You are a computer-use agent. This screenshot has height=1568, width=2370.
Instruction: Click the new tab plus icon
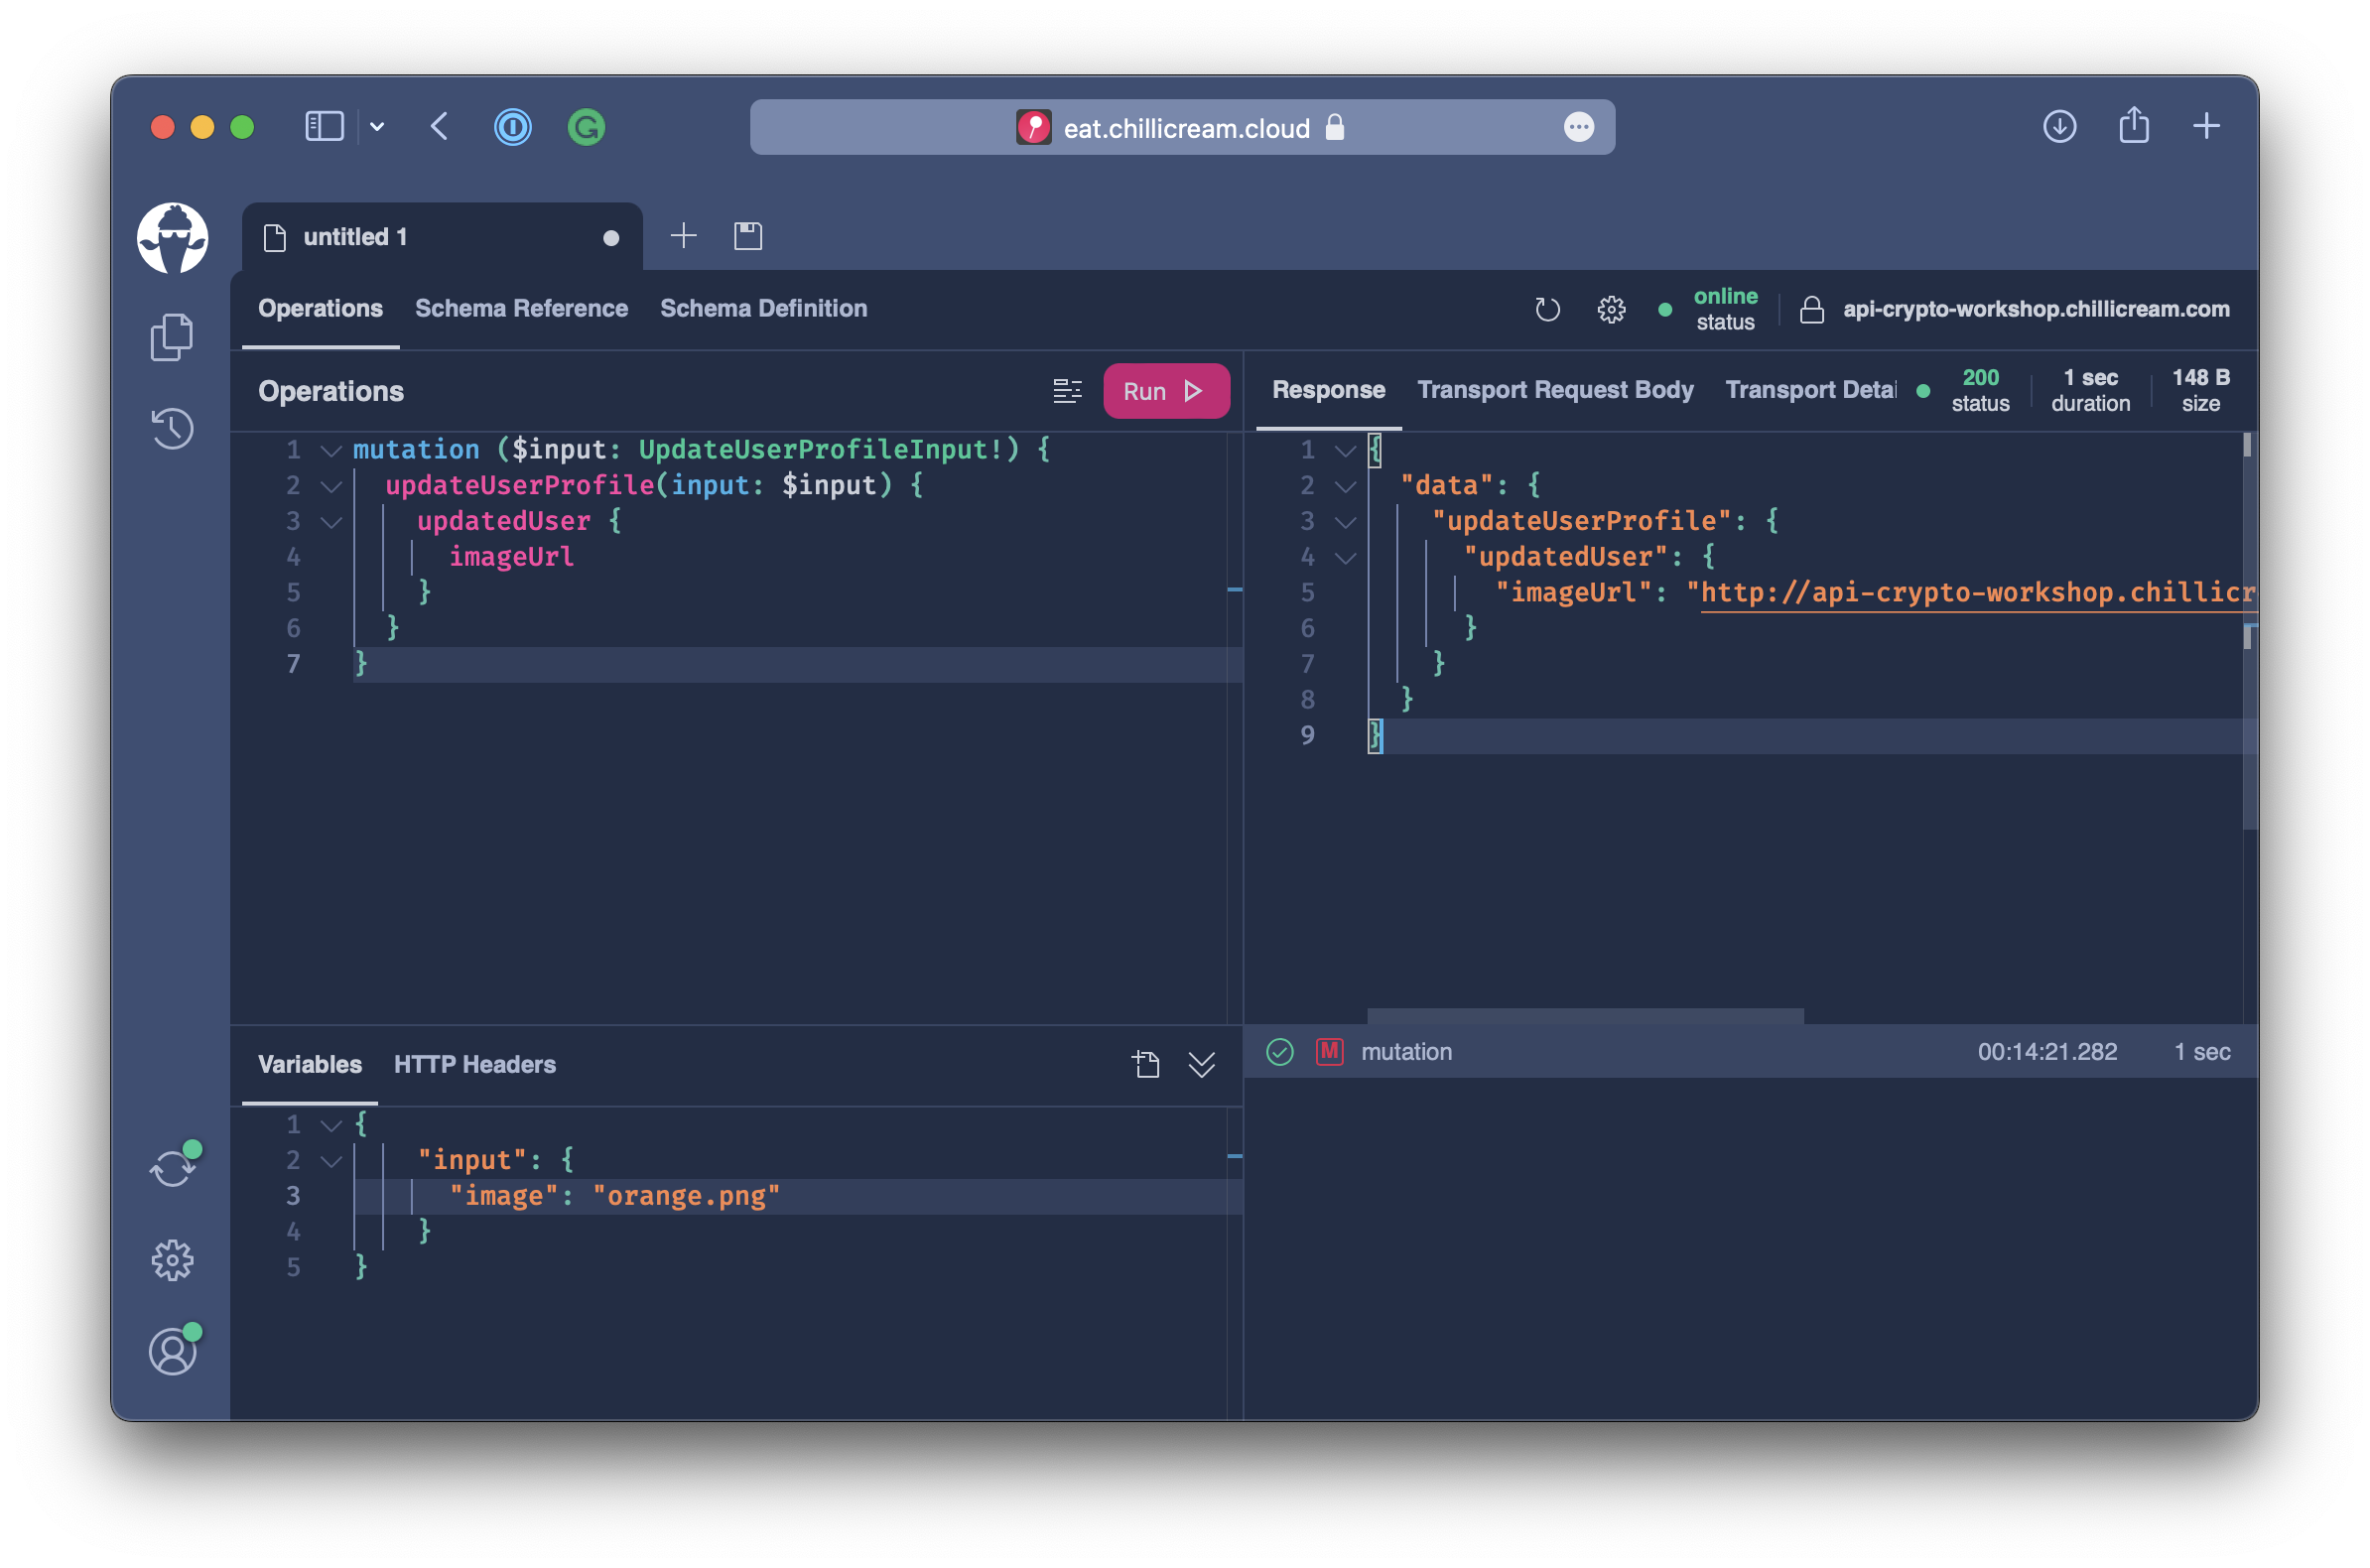(x=683, y=234)
